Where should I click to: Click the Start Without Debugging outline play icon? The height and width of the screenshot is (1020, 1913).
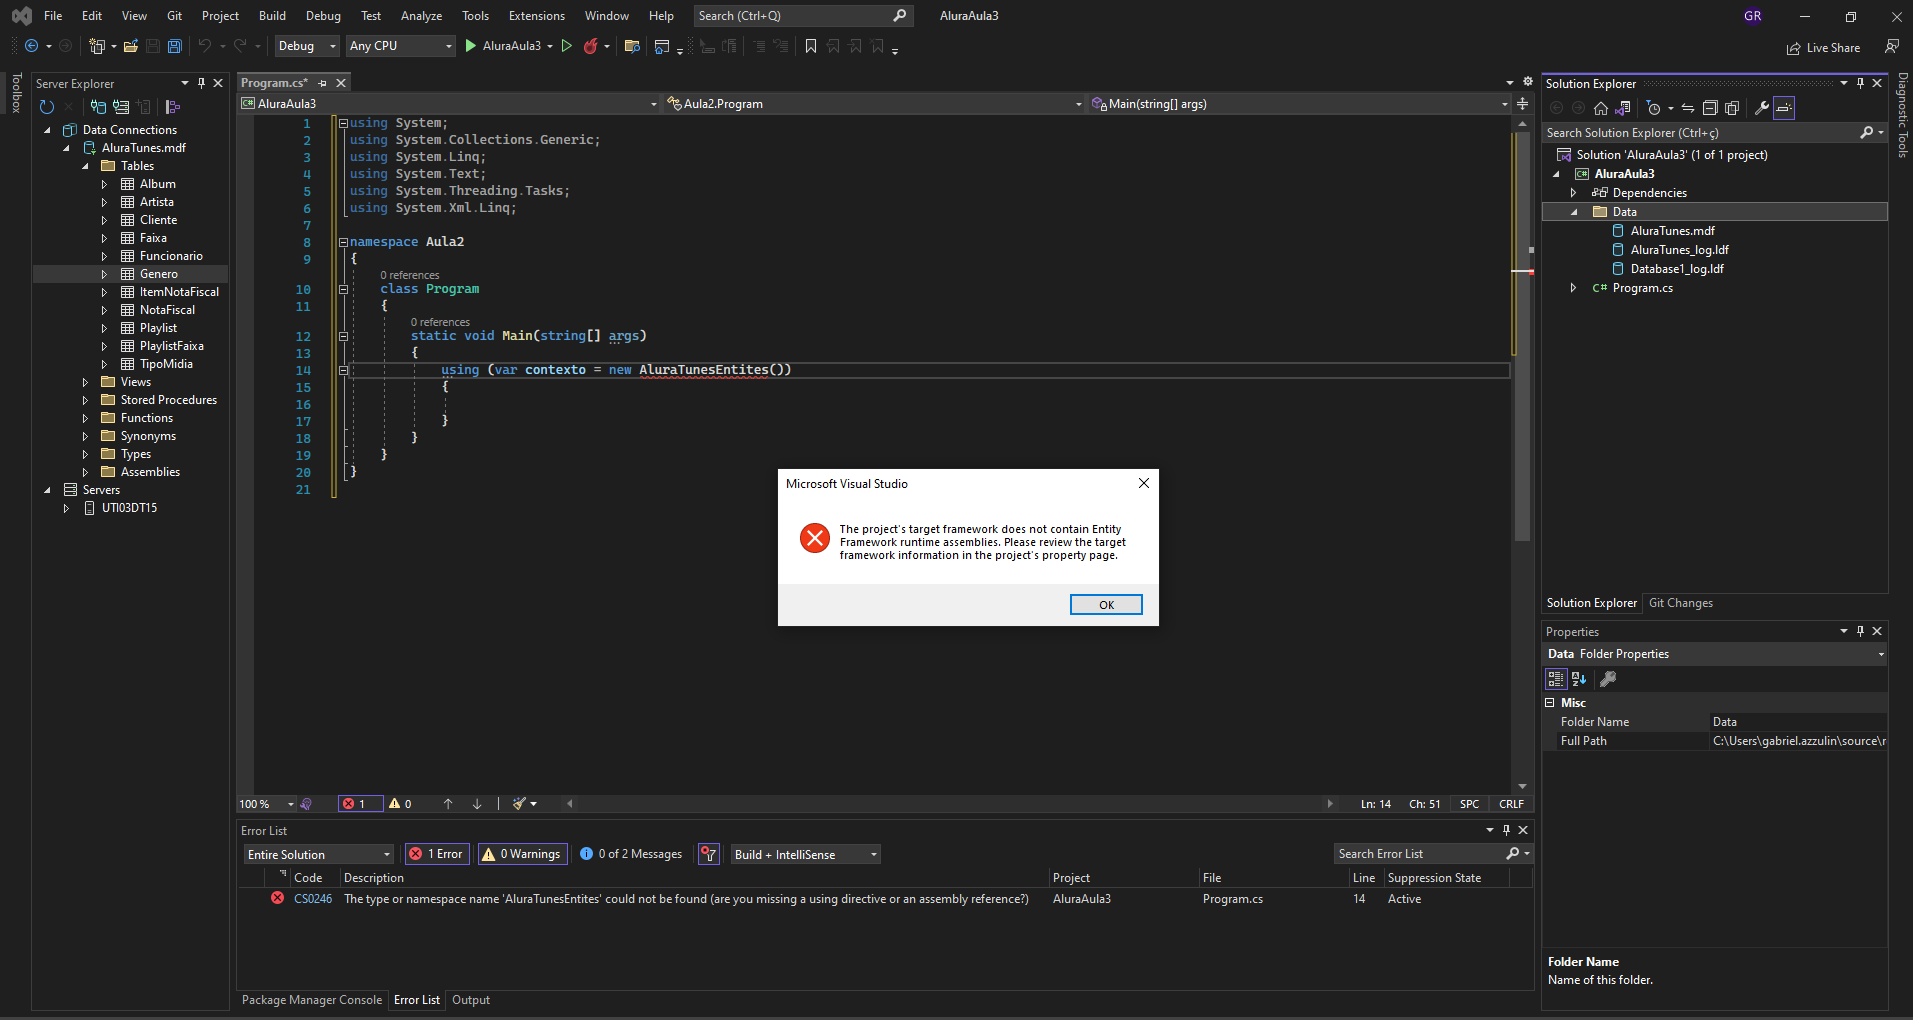[x=567, y=46]
